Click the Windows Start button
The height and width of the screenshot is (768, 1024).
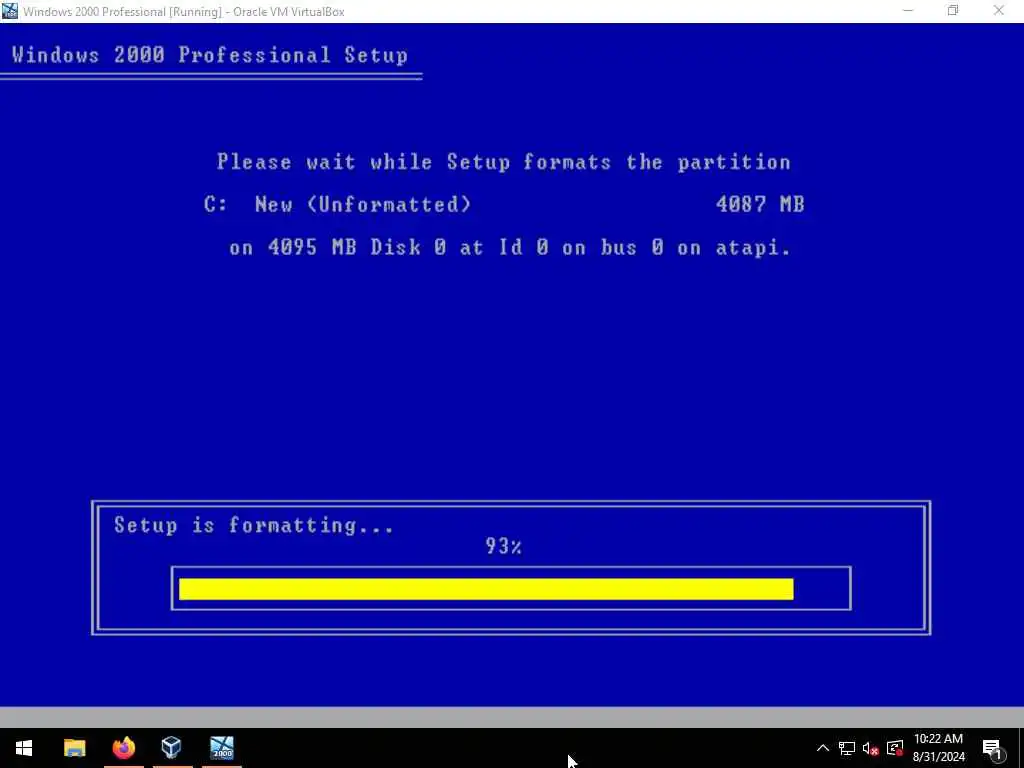point(24,748)
